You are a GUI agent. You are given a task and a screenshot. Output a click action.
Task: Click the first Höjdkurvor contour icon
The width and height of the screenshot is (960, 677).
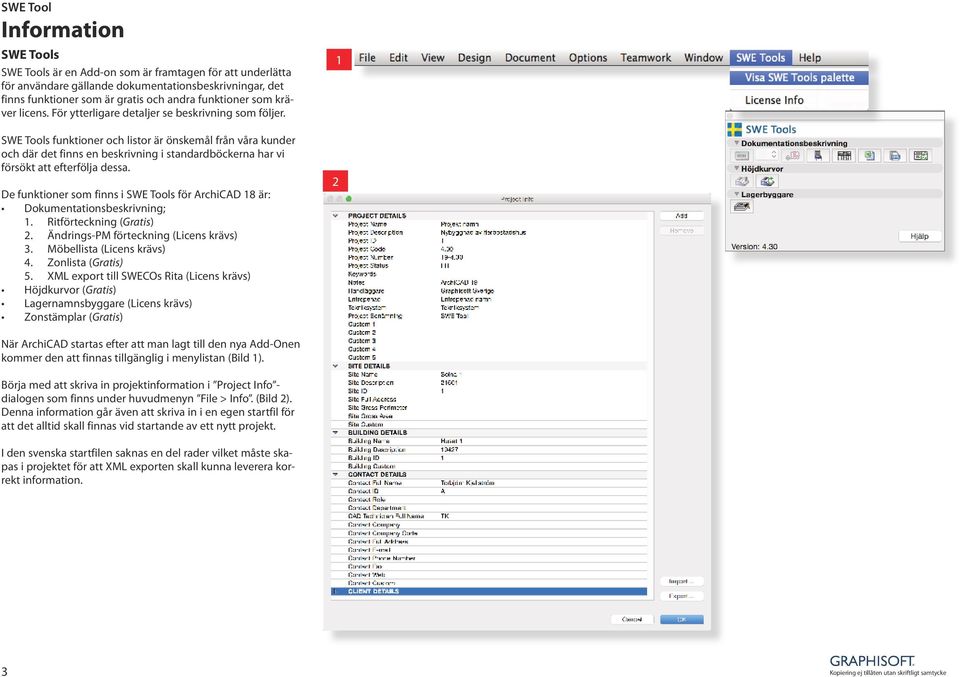pyautogui.click(x=742, y=181)
